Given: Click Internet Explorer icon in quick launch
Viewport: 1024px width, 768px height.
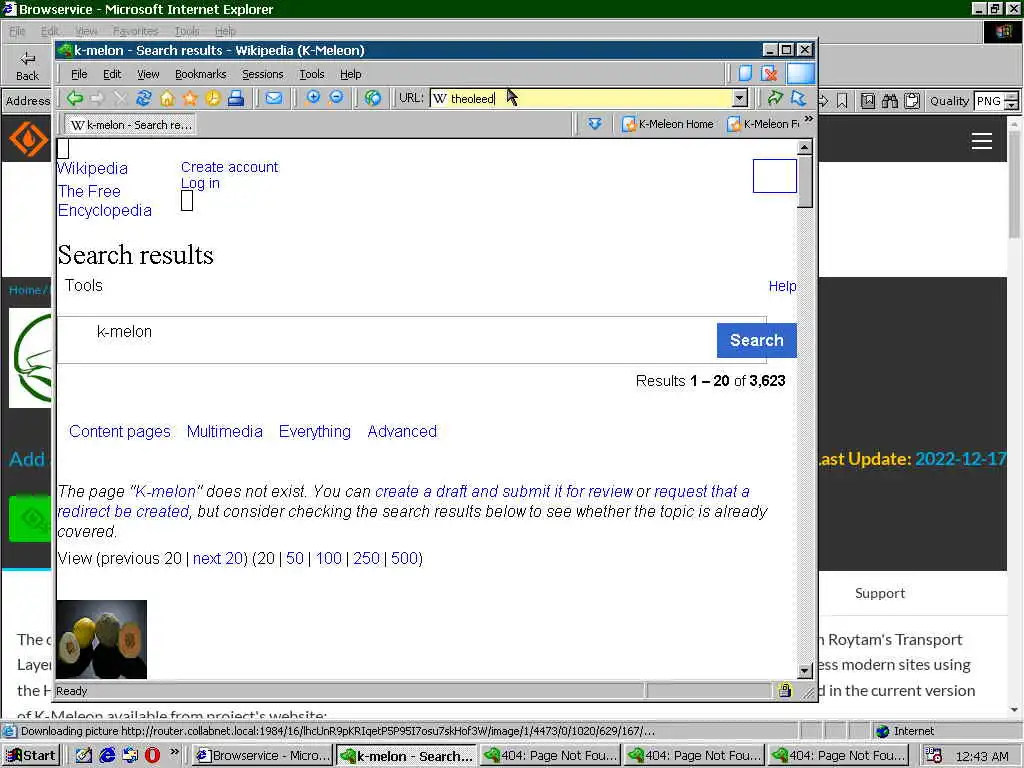Looking at the screenshot, I should coord(107,755).
